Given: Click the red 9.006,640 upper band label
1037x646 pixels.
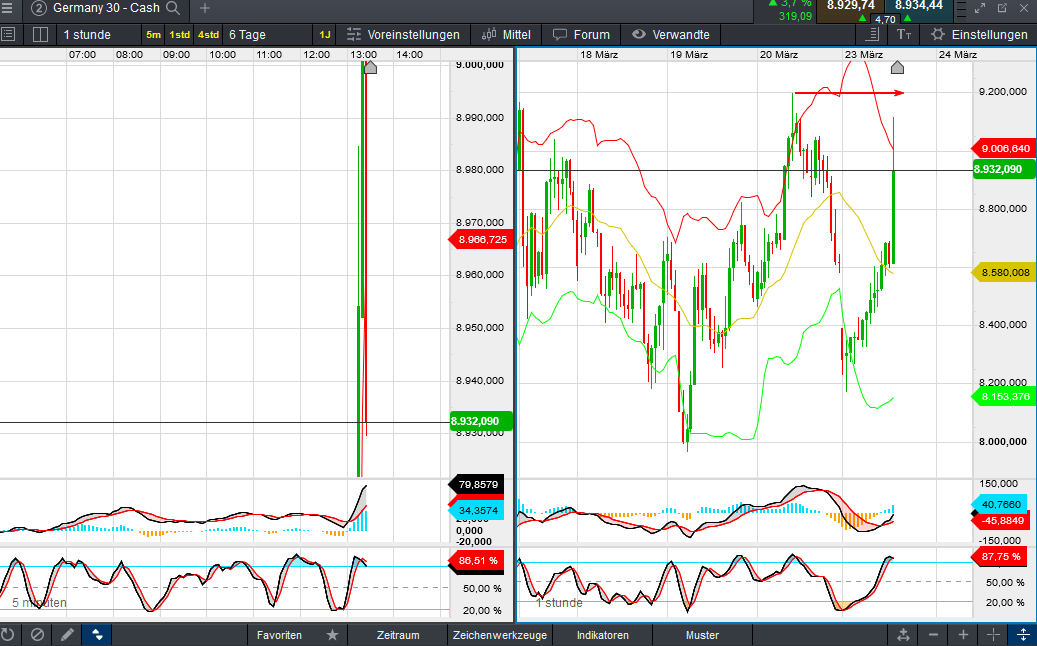Looking at the screenshot, I should [1004, 149].
